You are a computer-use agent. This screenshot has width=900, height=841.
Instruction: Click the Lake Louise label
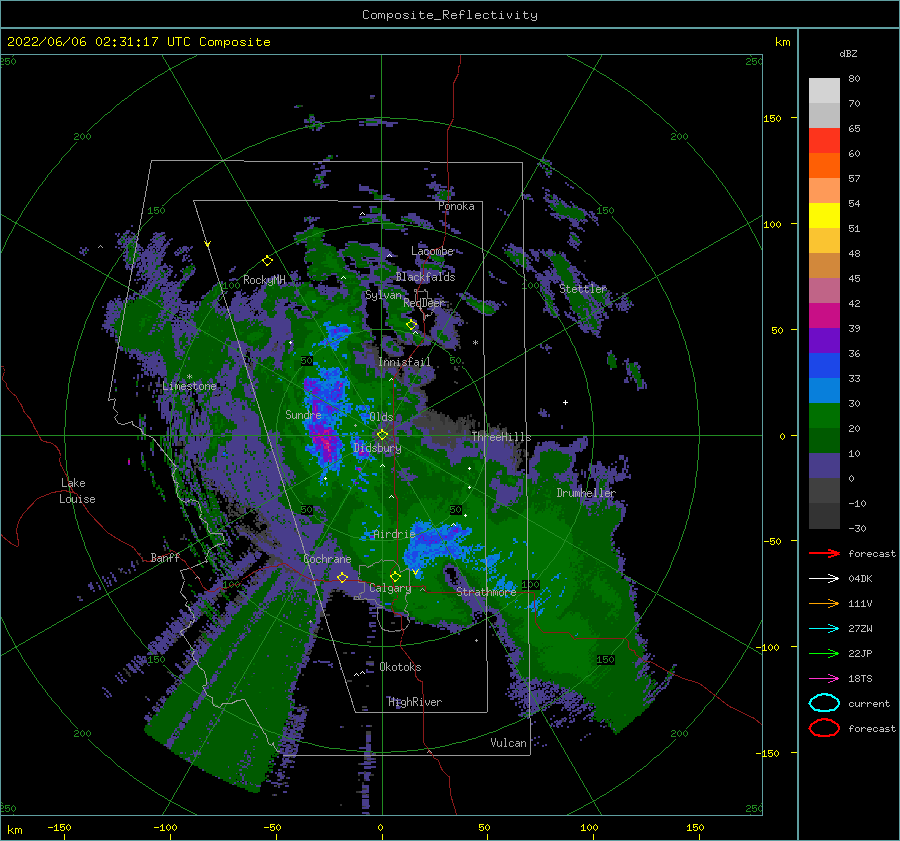(77, 491)
